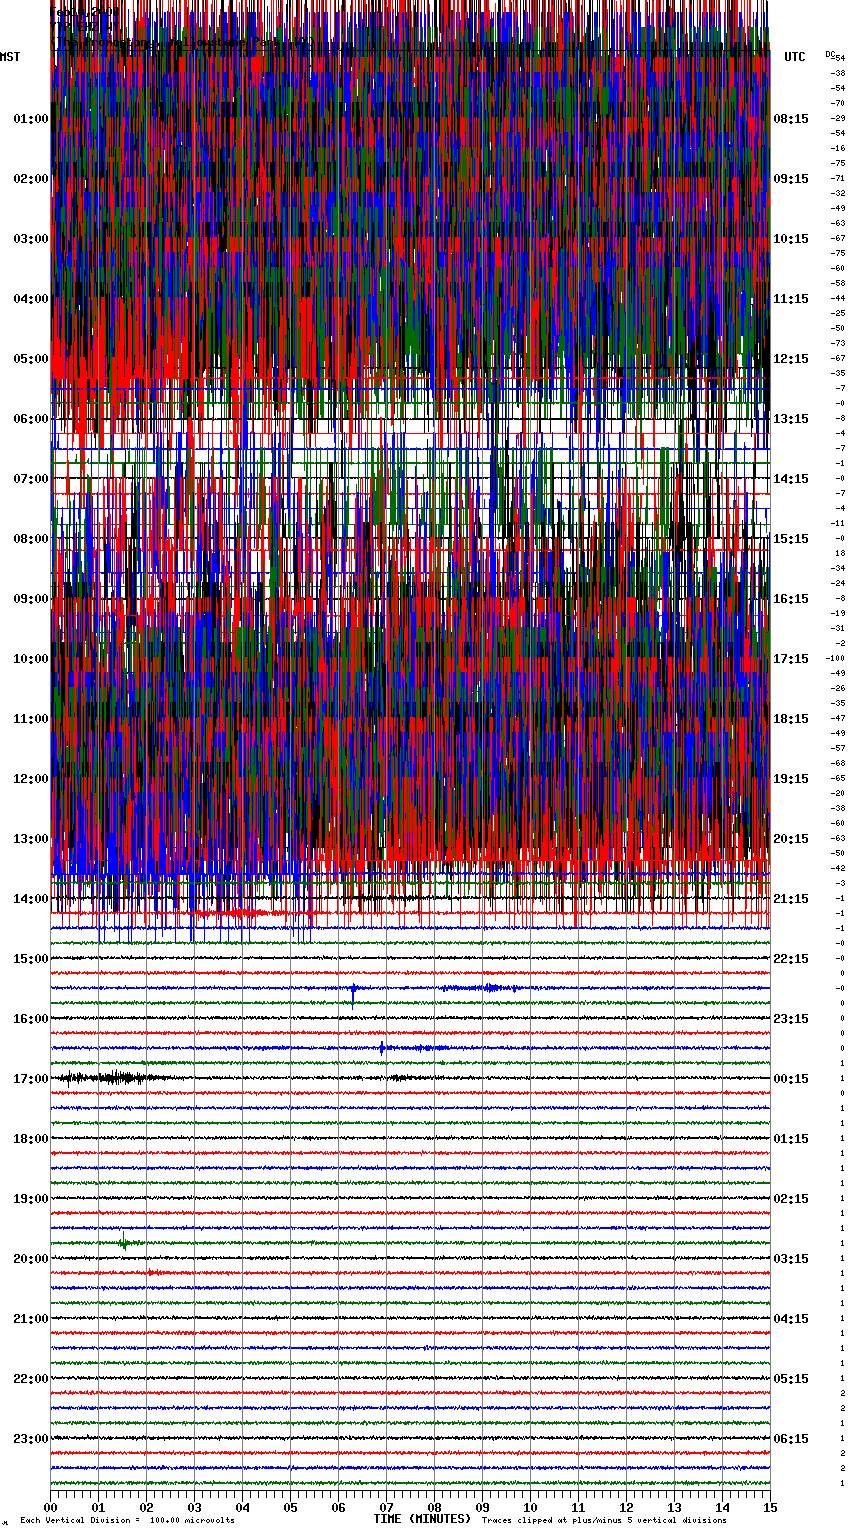Click the 20:15 UTC time label

click(791, 839)
